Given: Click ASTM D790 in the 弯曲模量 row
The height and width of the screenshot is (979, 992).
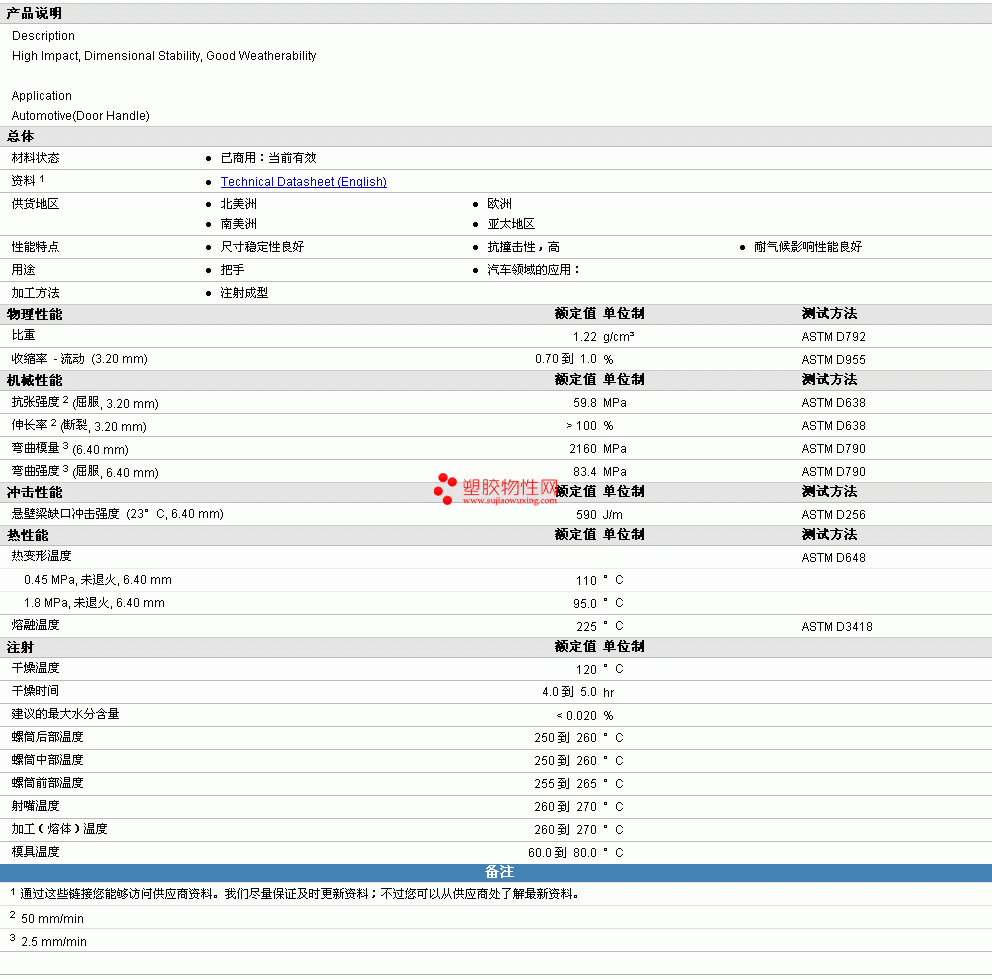Looking at the screenshot, I should (833, 449).
